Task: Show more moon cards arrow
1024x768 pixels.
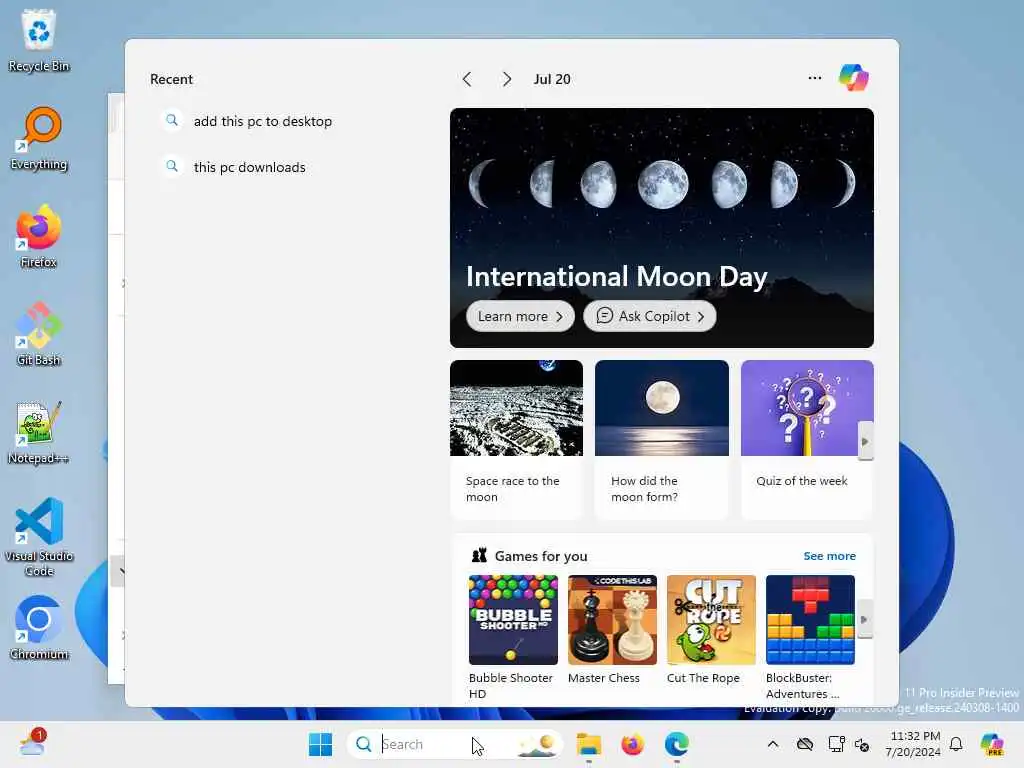Action: [865, 441]
